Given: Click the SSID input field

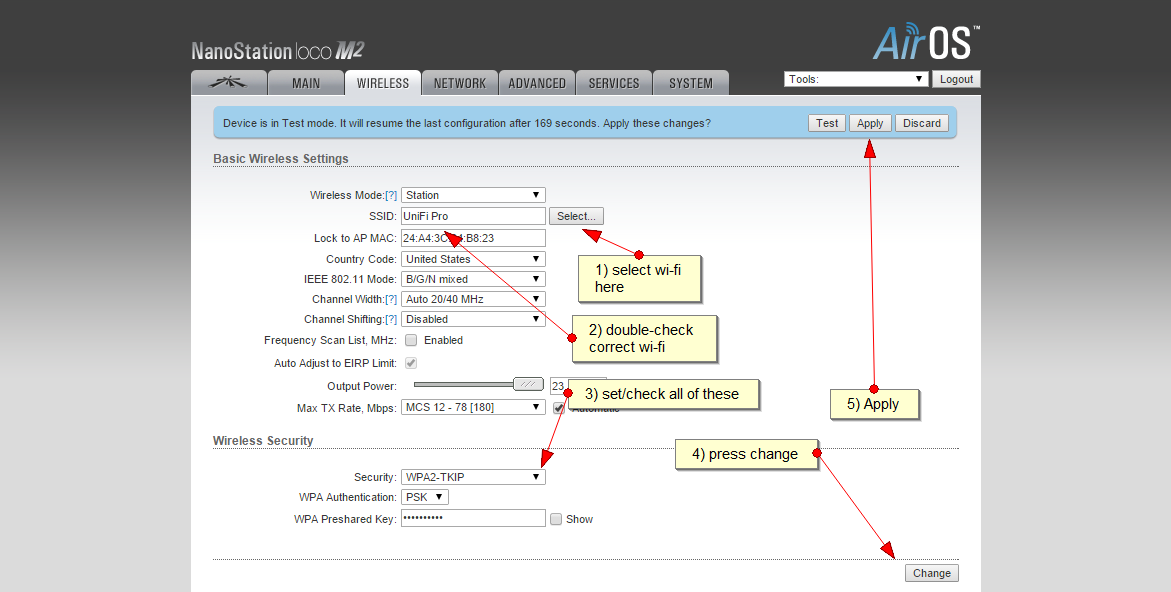Looking at the screenshot, I should tap(473, 216).
